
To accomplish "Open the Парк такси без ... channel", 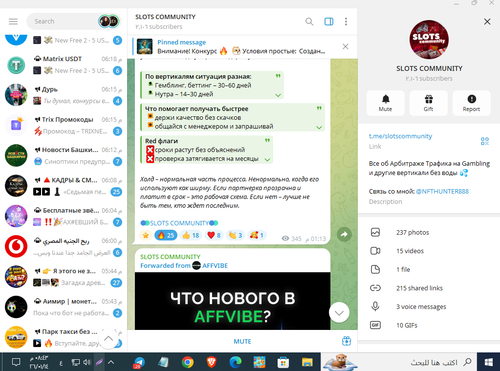I will coord(63,337).
